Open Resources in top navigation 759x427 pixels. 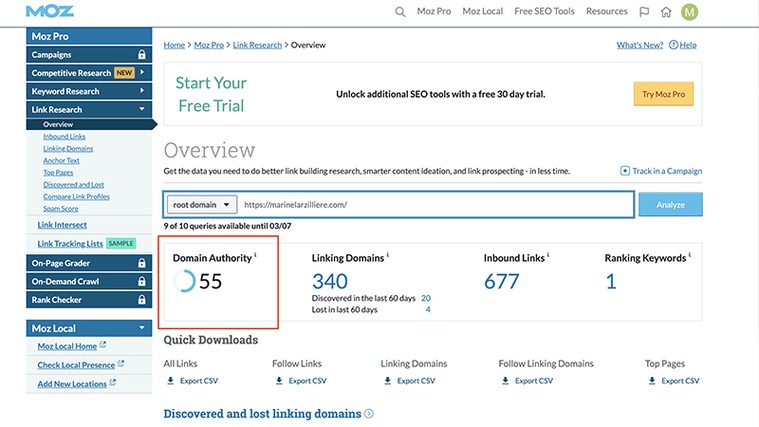607,11
